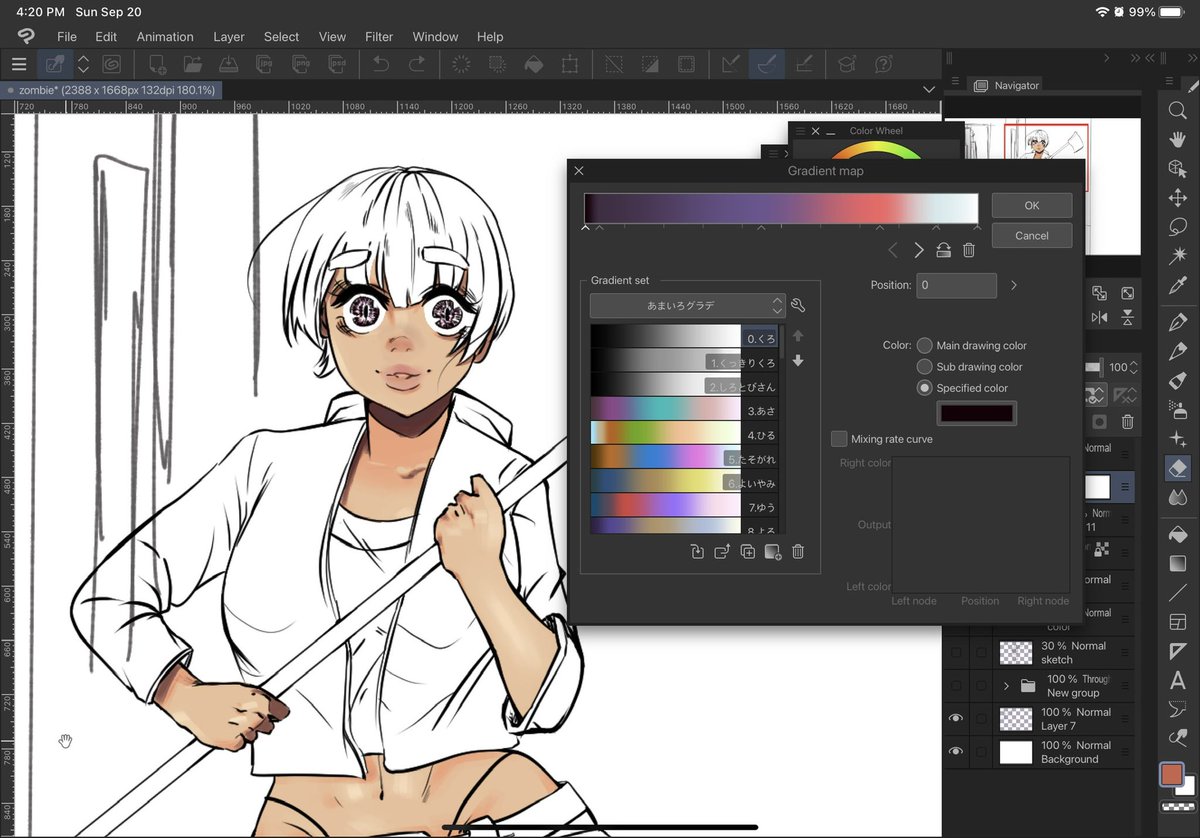Toggle visibility of Layer 7
The width and height of the screenshot is (1200, 838).
[x=956, y=718]
